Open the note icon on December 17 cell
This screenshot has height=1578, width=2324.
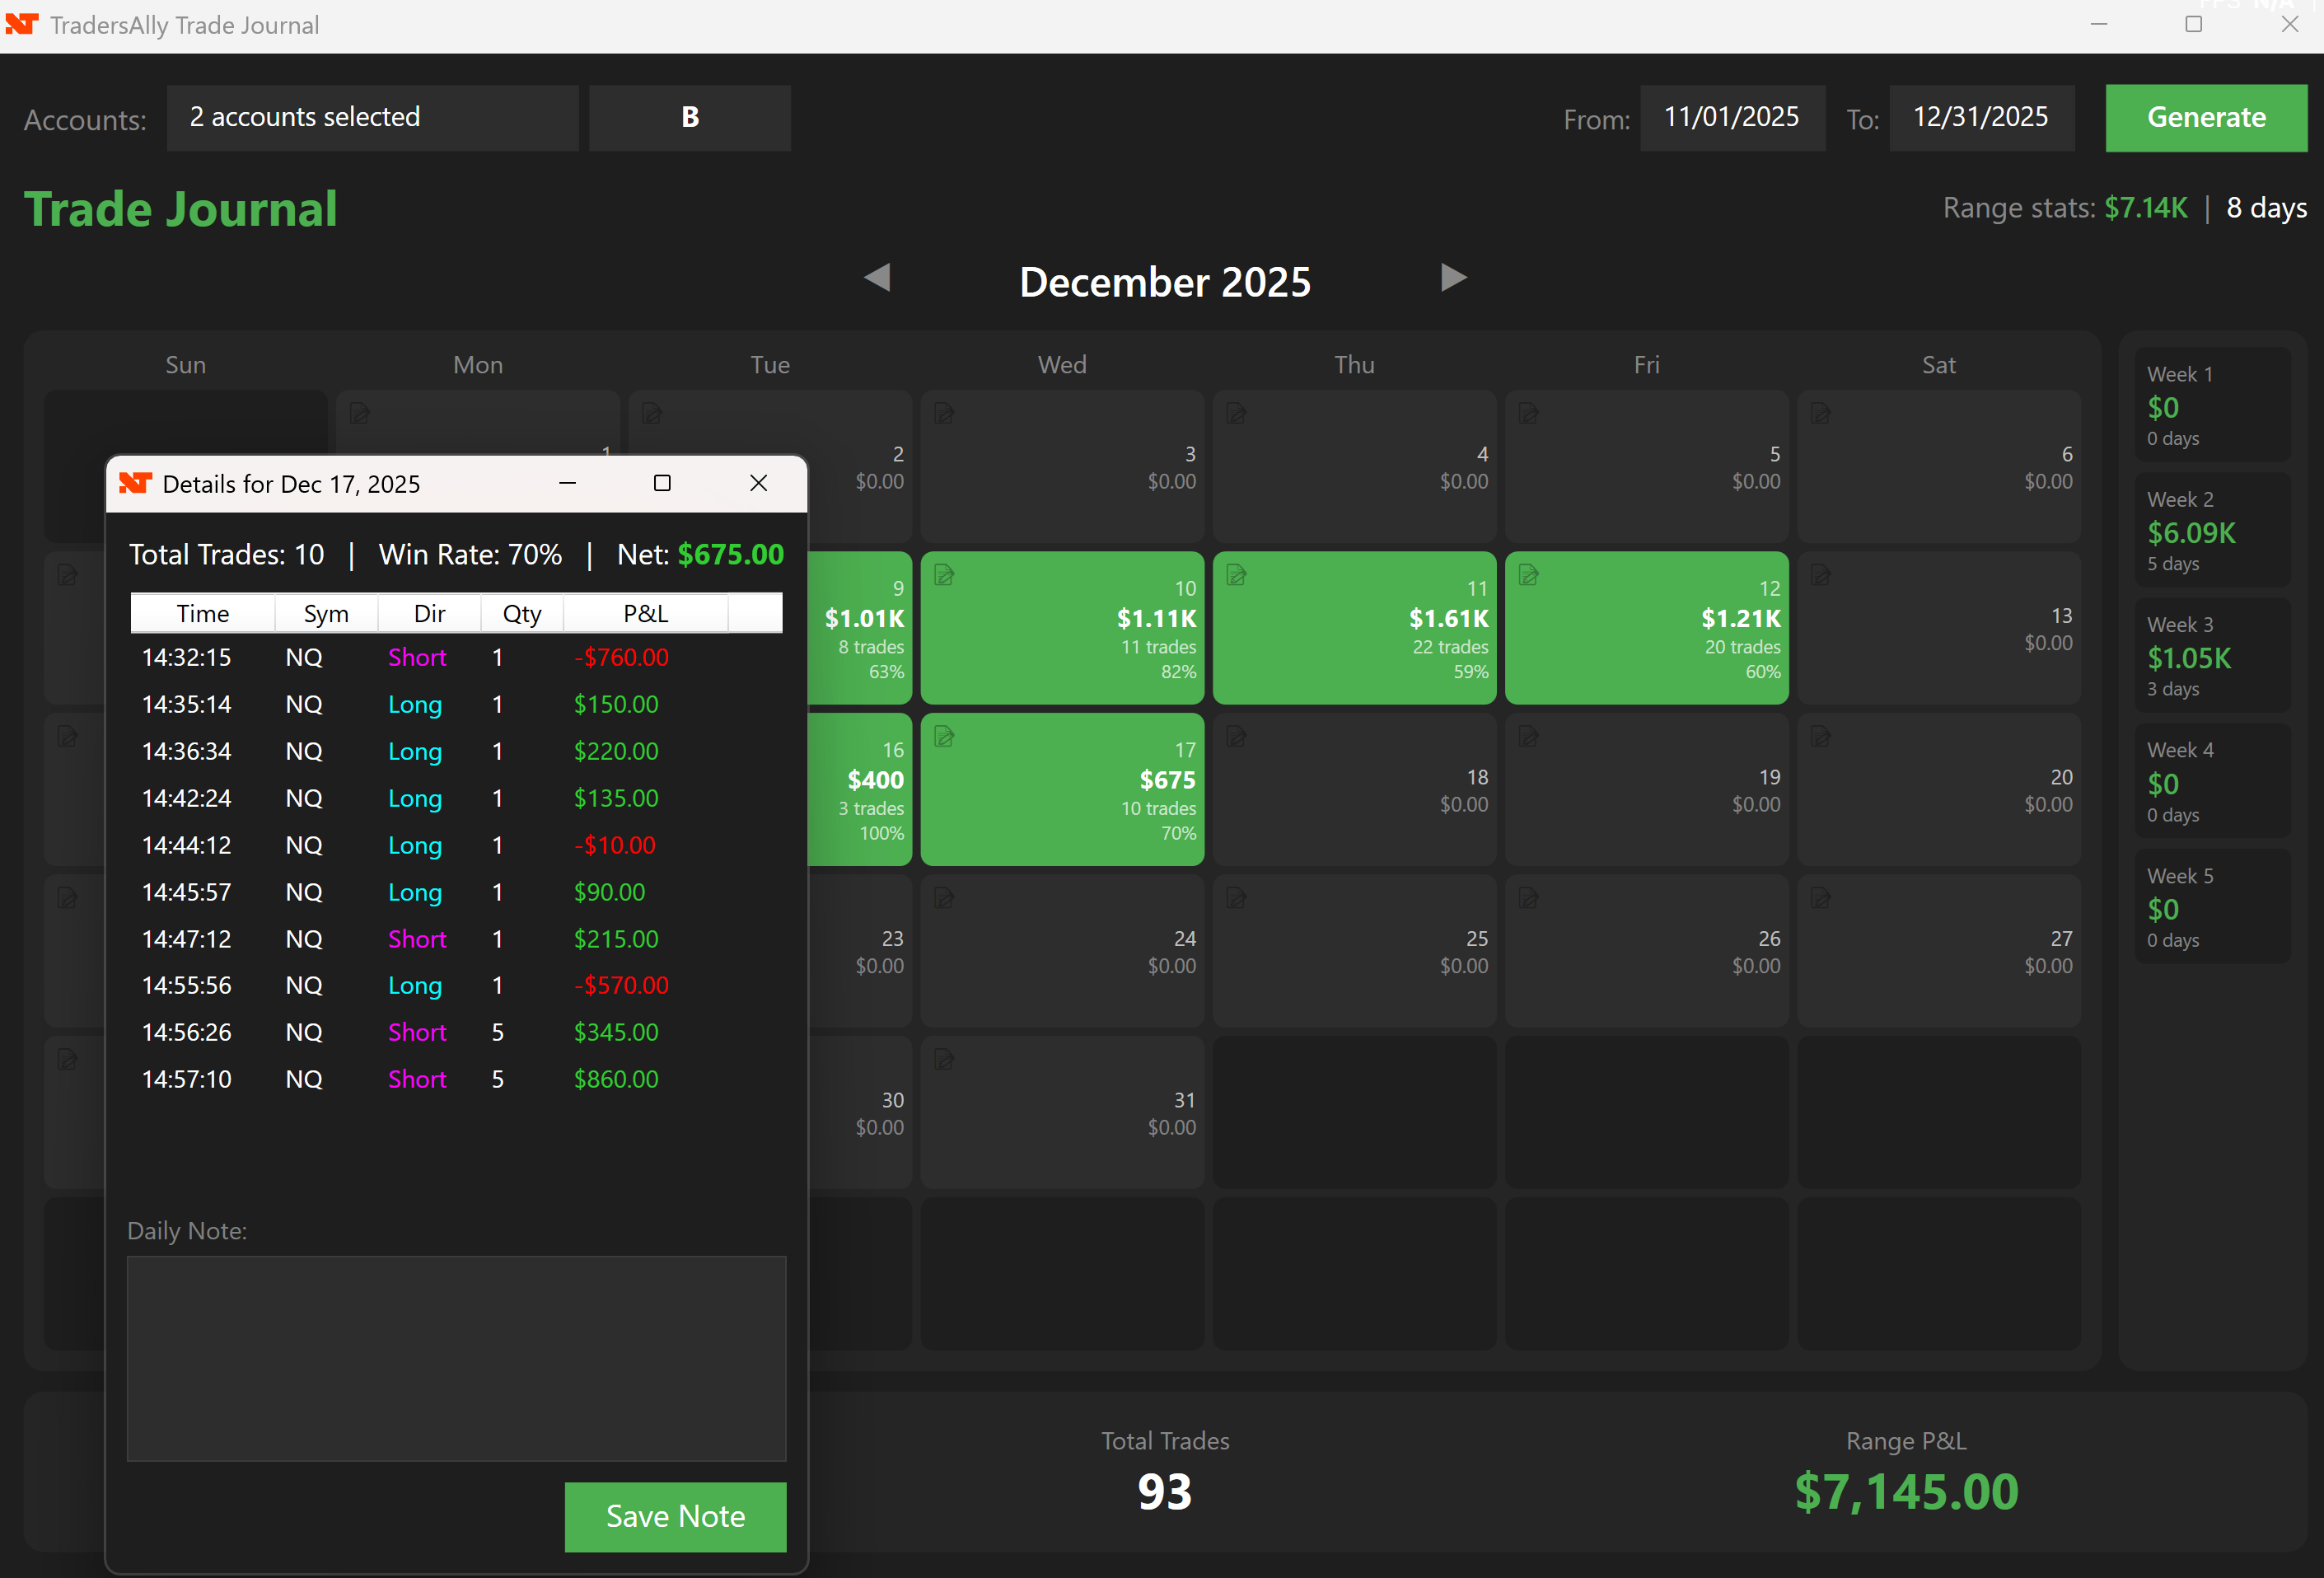[x=944, y=737]
